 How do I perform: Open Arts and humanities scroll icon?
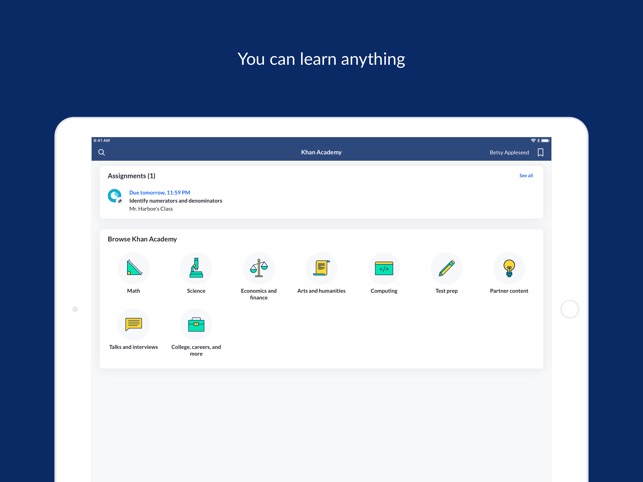coord(322,269)
